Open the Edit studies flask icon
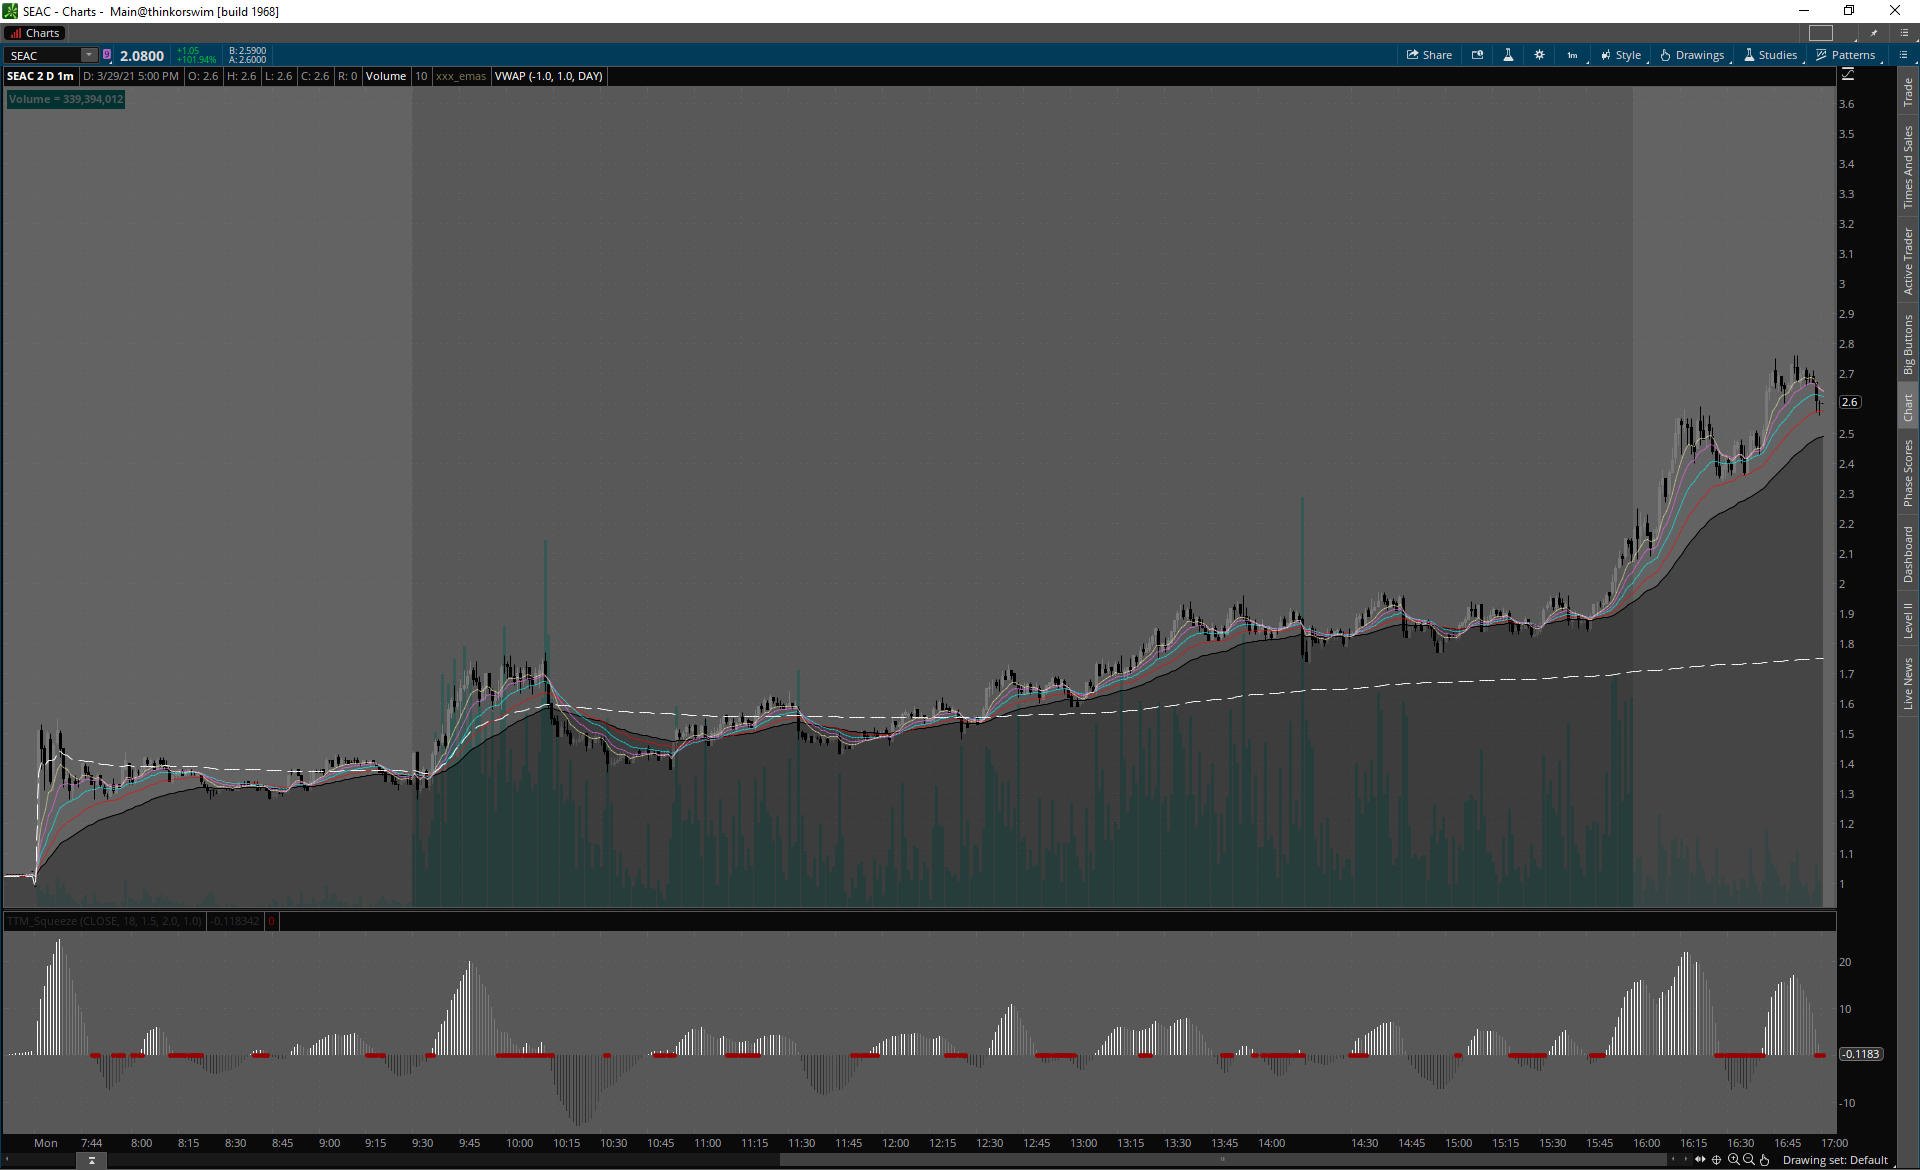1920x1170 pixels. [1508, 55]
